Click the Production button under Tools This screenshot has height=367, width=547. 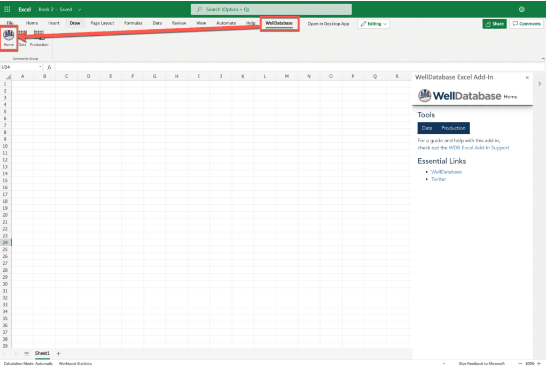[453, 128]
